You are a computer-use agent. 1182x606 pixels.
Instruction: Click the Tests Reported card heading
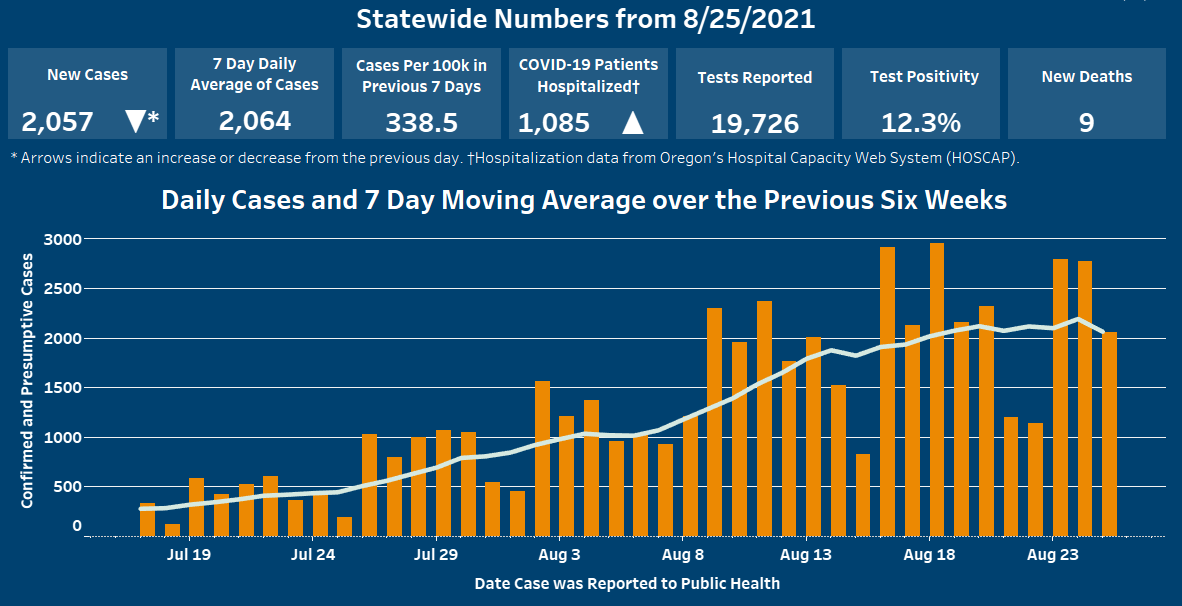pos(755,78)
